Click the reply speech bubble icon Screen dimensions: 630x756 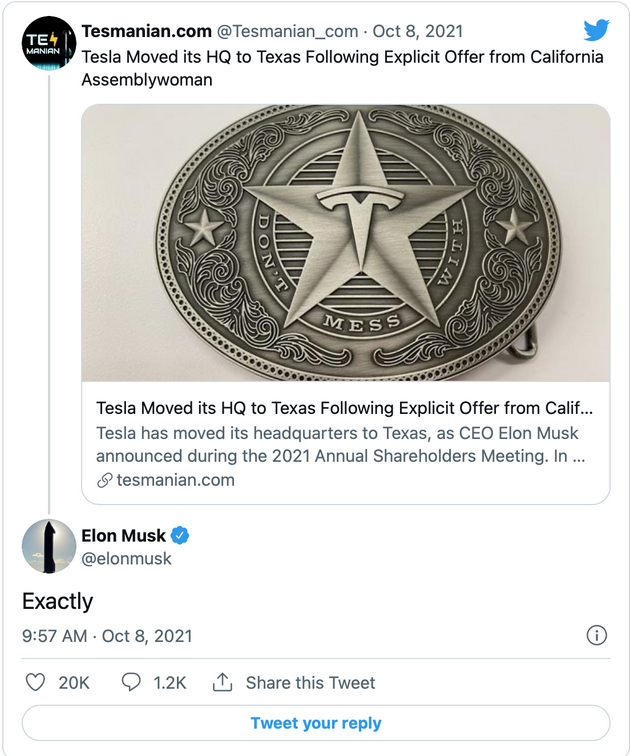pos(131,683)
